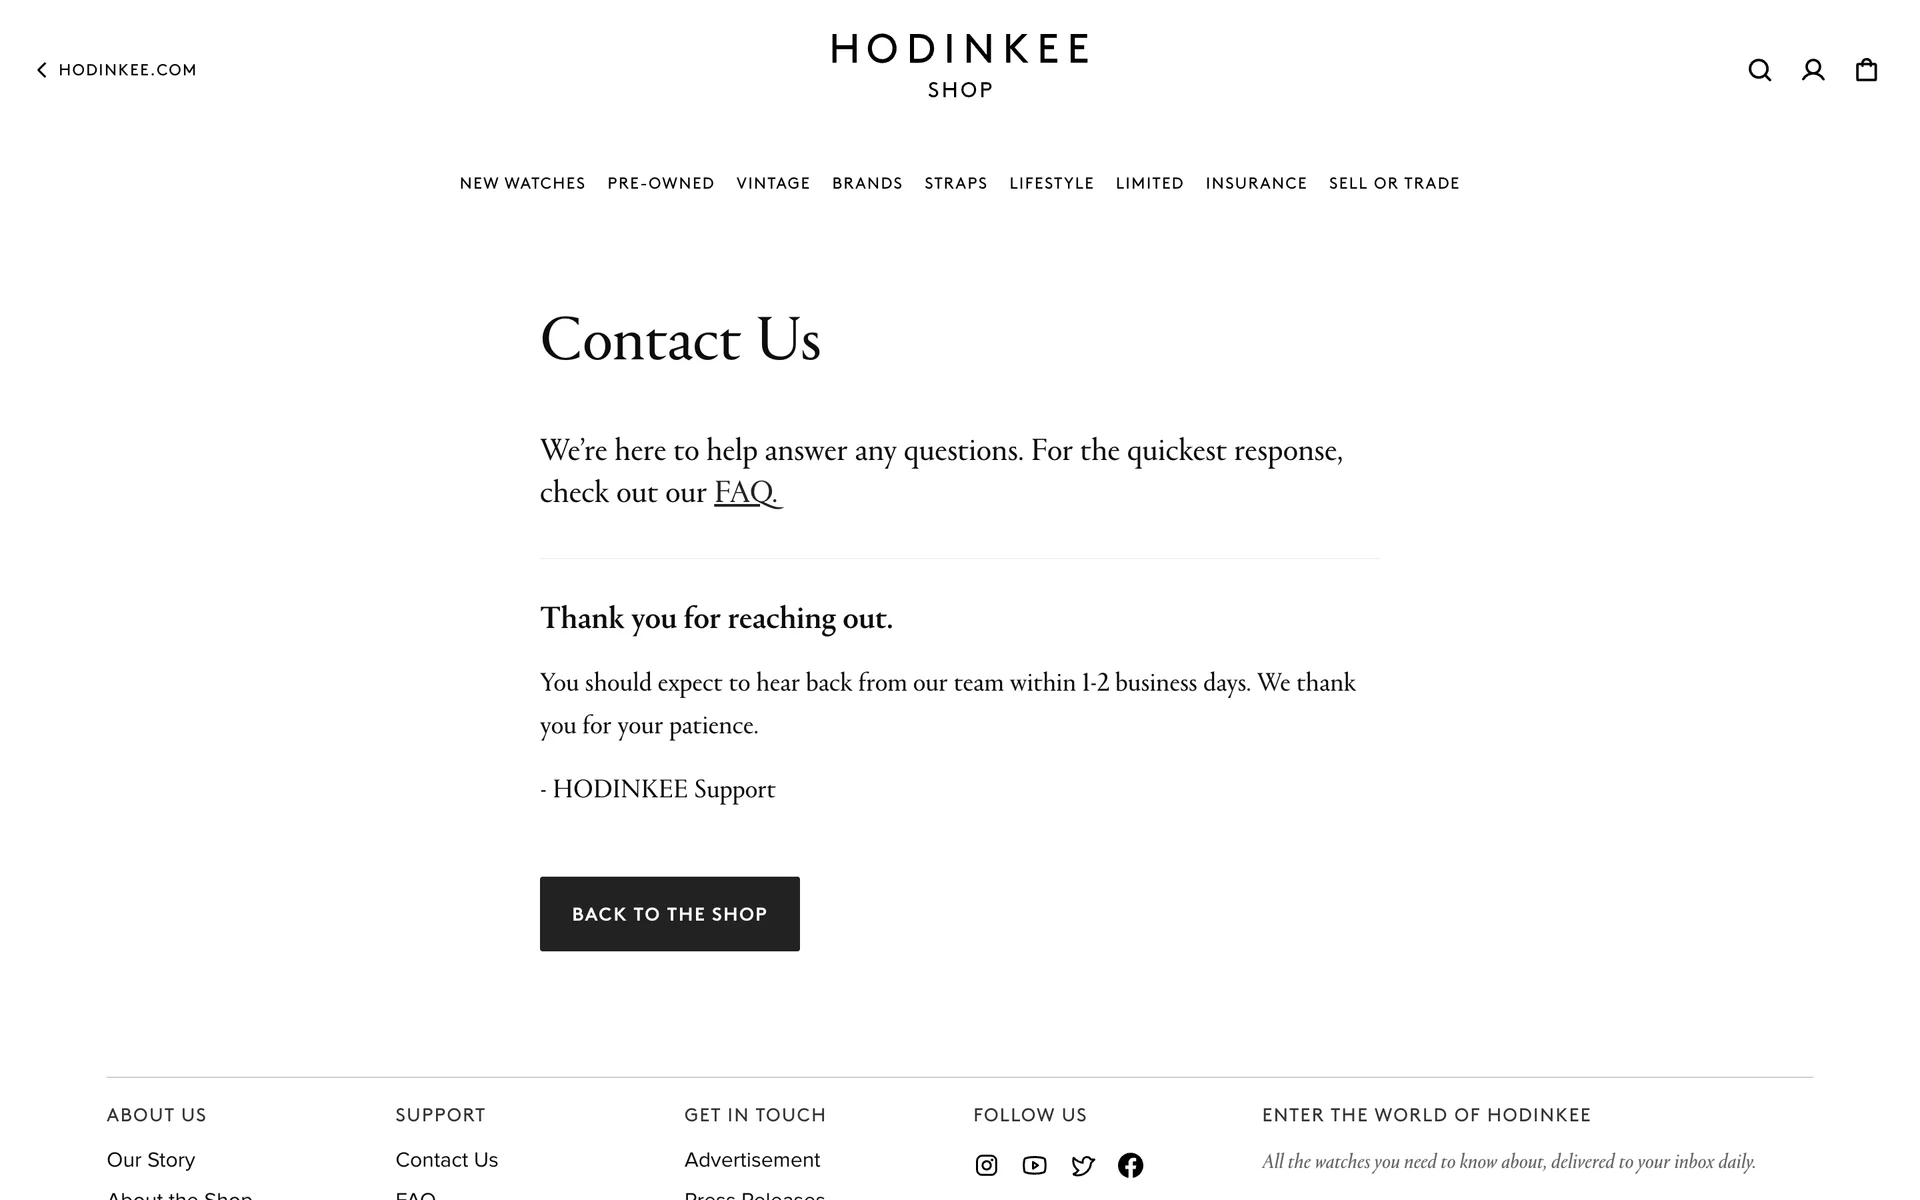Open Sell or Trade page
The image size is (1920, 1200).
pos(1393,183)
